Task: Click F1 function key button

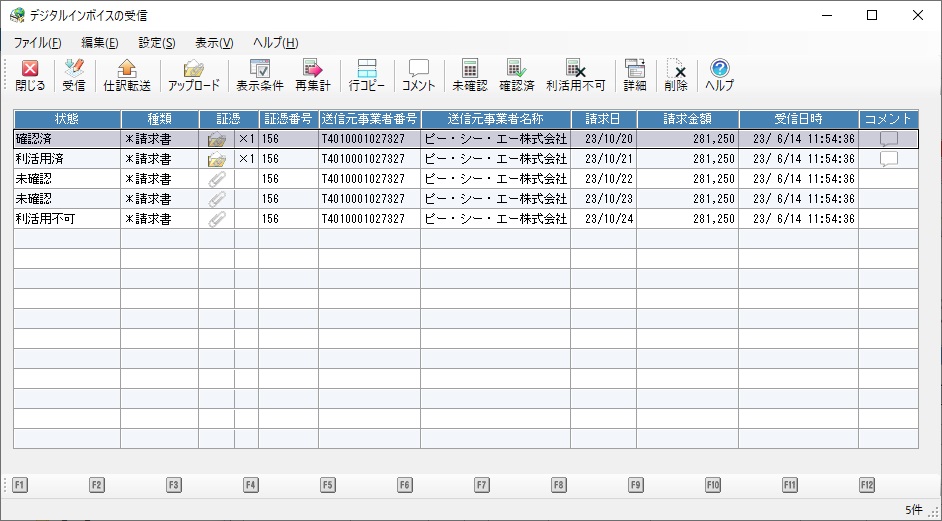Action: tap(20, 485)
